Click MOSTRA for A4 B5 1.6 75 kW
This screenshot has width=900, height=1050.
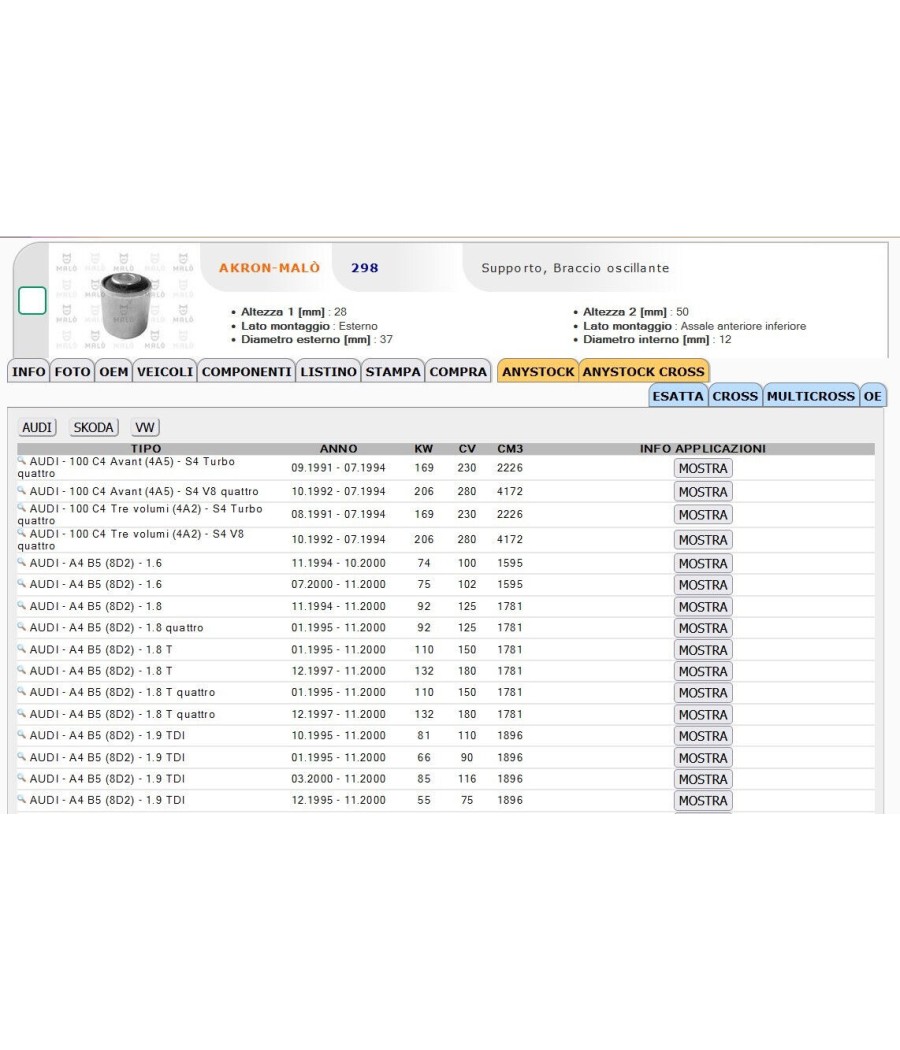[x=703, y=585]
